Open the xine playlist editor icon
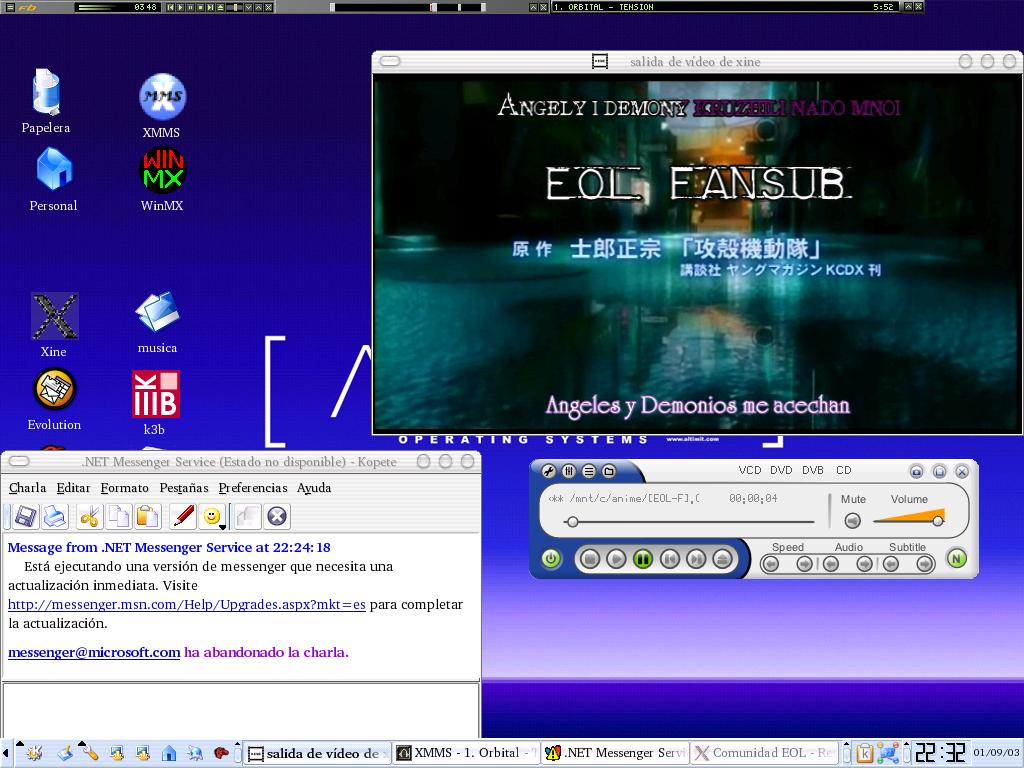The width and height of the screenshot is (1024, 768). 589,471
